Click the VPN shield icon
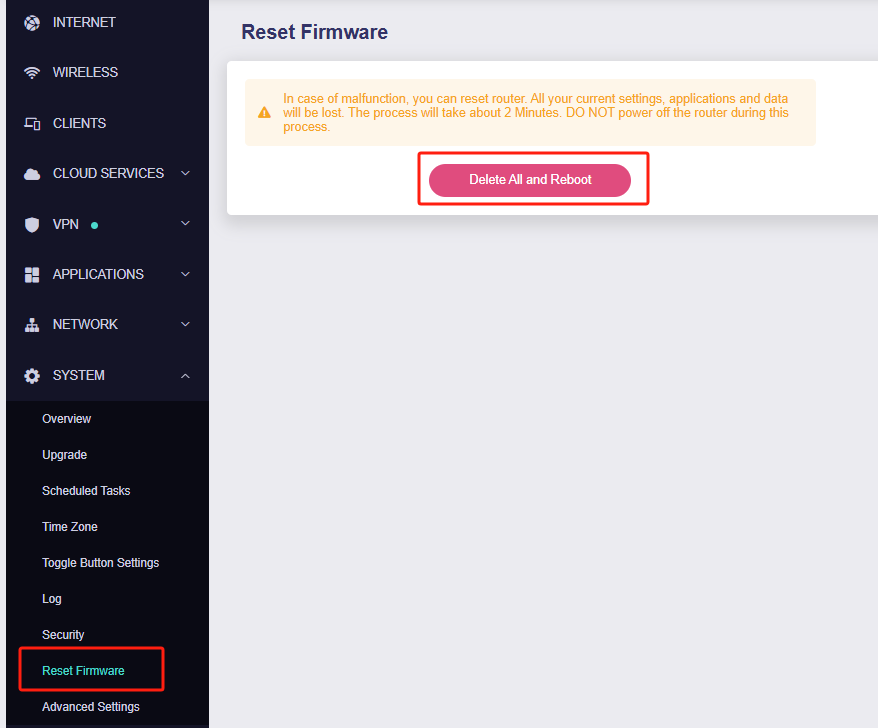 click(x=32, y=225)
